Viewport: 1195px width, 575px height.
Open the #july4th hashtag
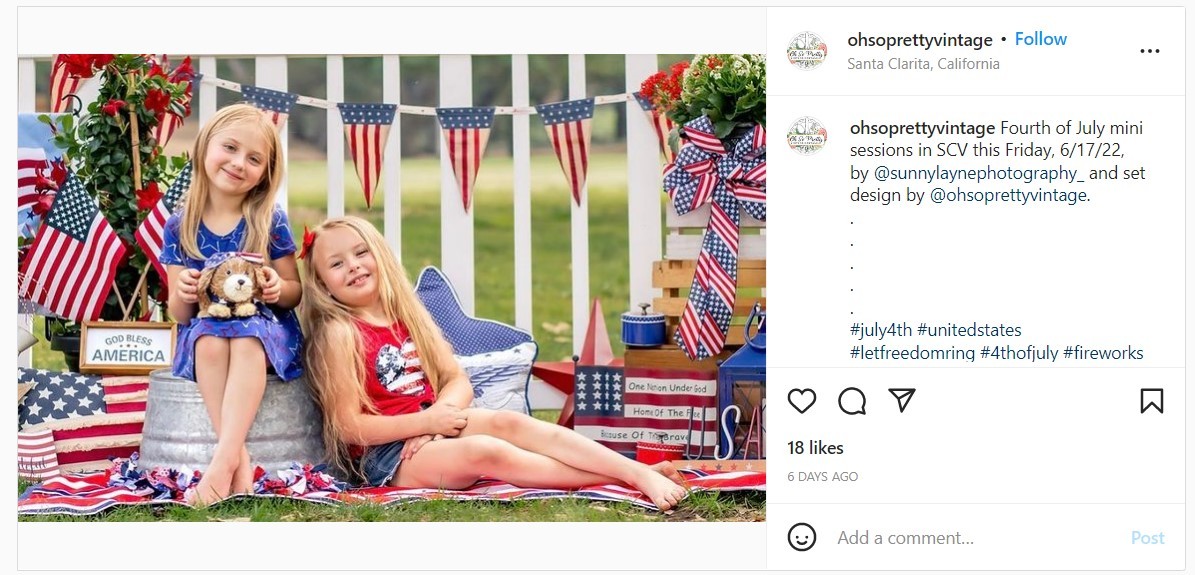pyautogui.click(x=880, y=330)
